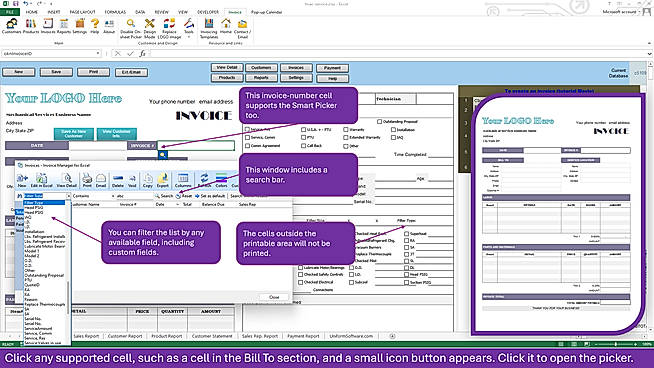Screen dimensions: 654x368
Task: Open Settings briefcase icon in ribbon
Action: [80, 26]
